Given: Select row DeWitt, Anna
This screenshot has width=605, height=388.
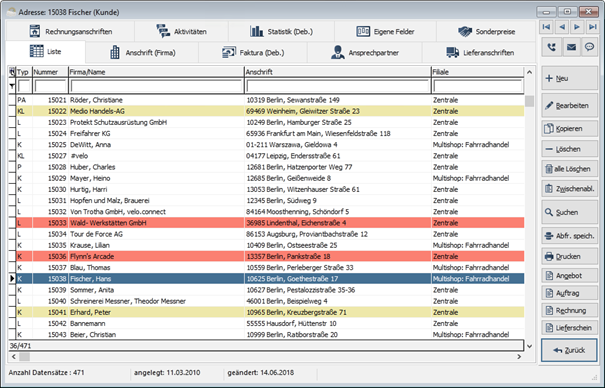Looking at the screenshot, I should click(270, 145).
